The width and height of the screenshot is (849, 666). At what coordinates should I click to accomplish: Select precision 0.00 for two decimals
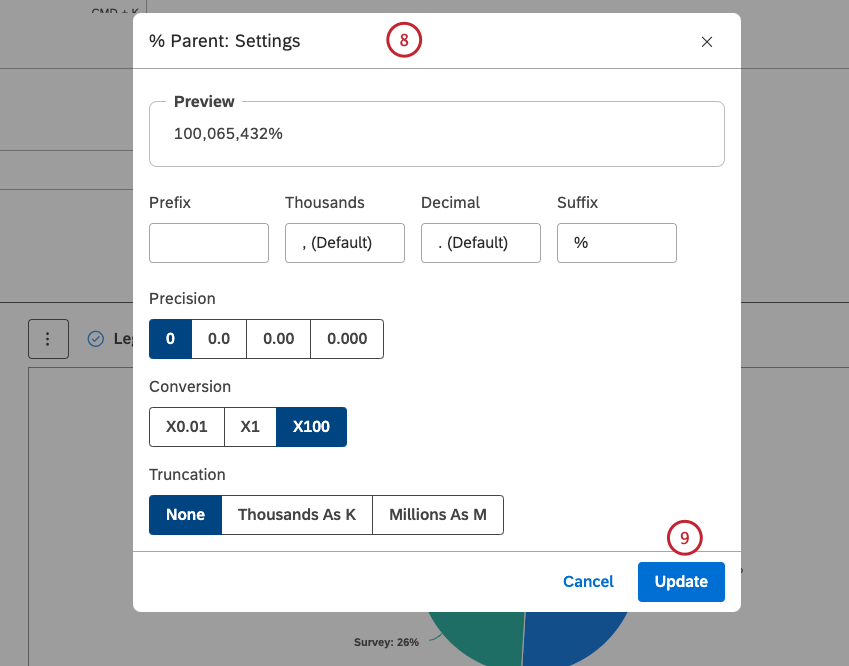click(x=278, y=339)
